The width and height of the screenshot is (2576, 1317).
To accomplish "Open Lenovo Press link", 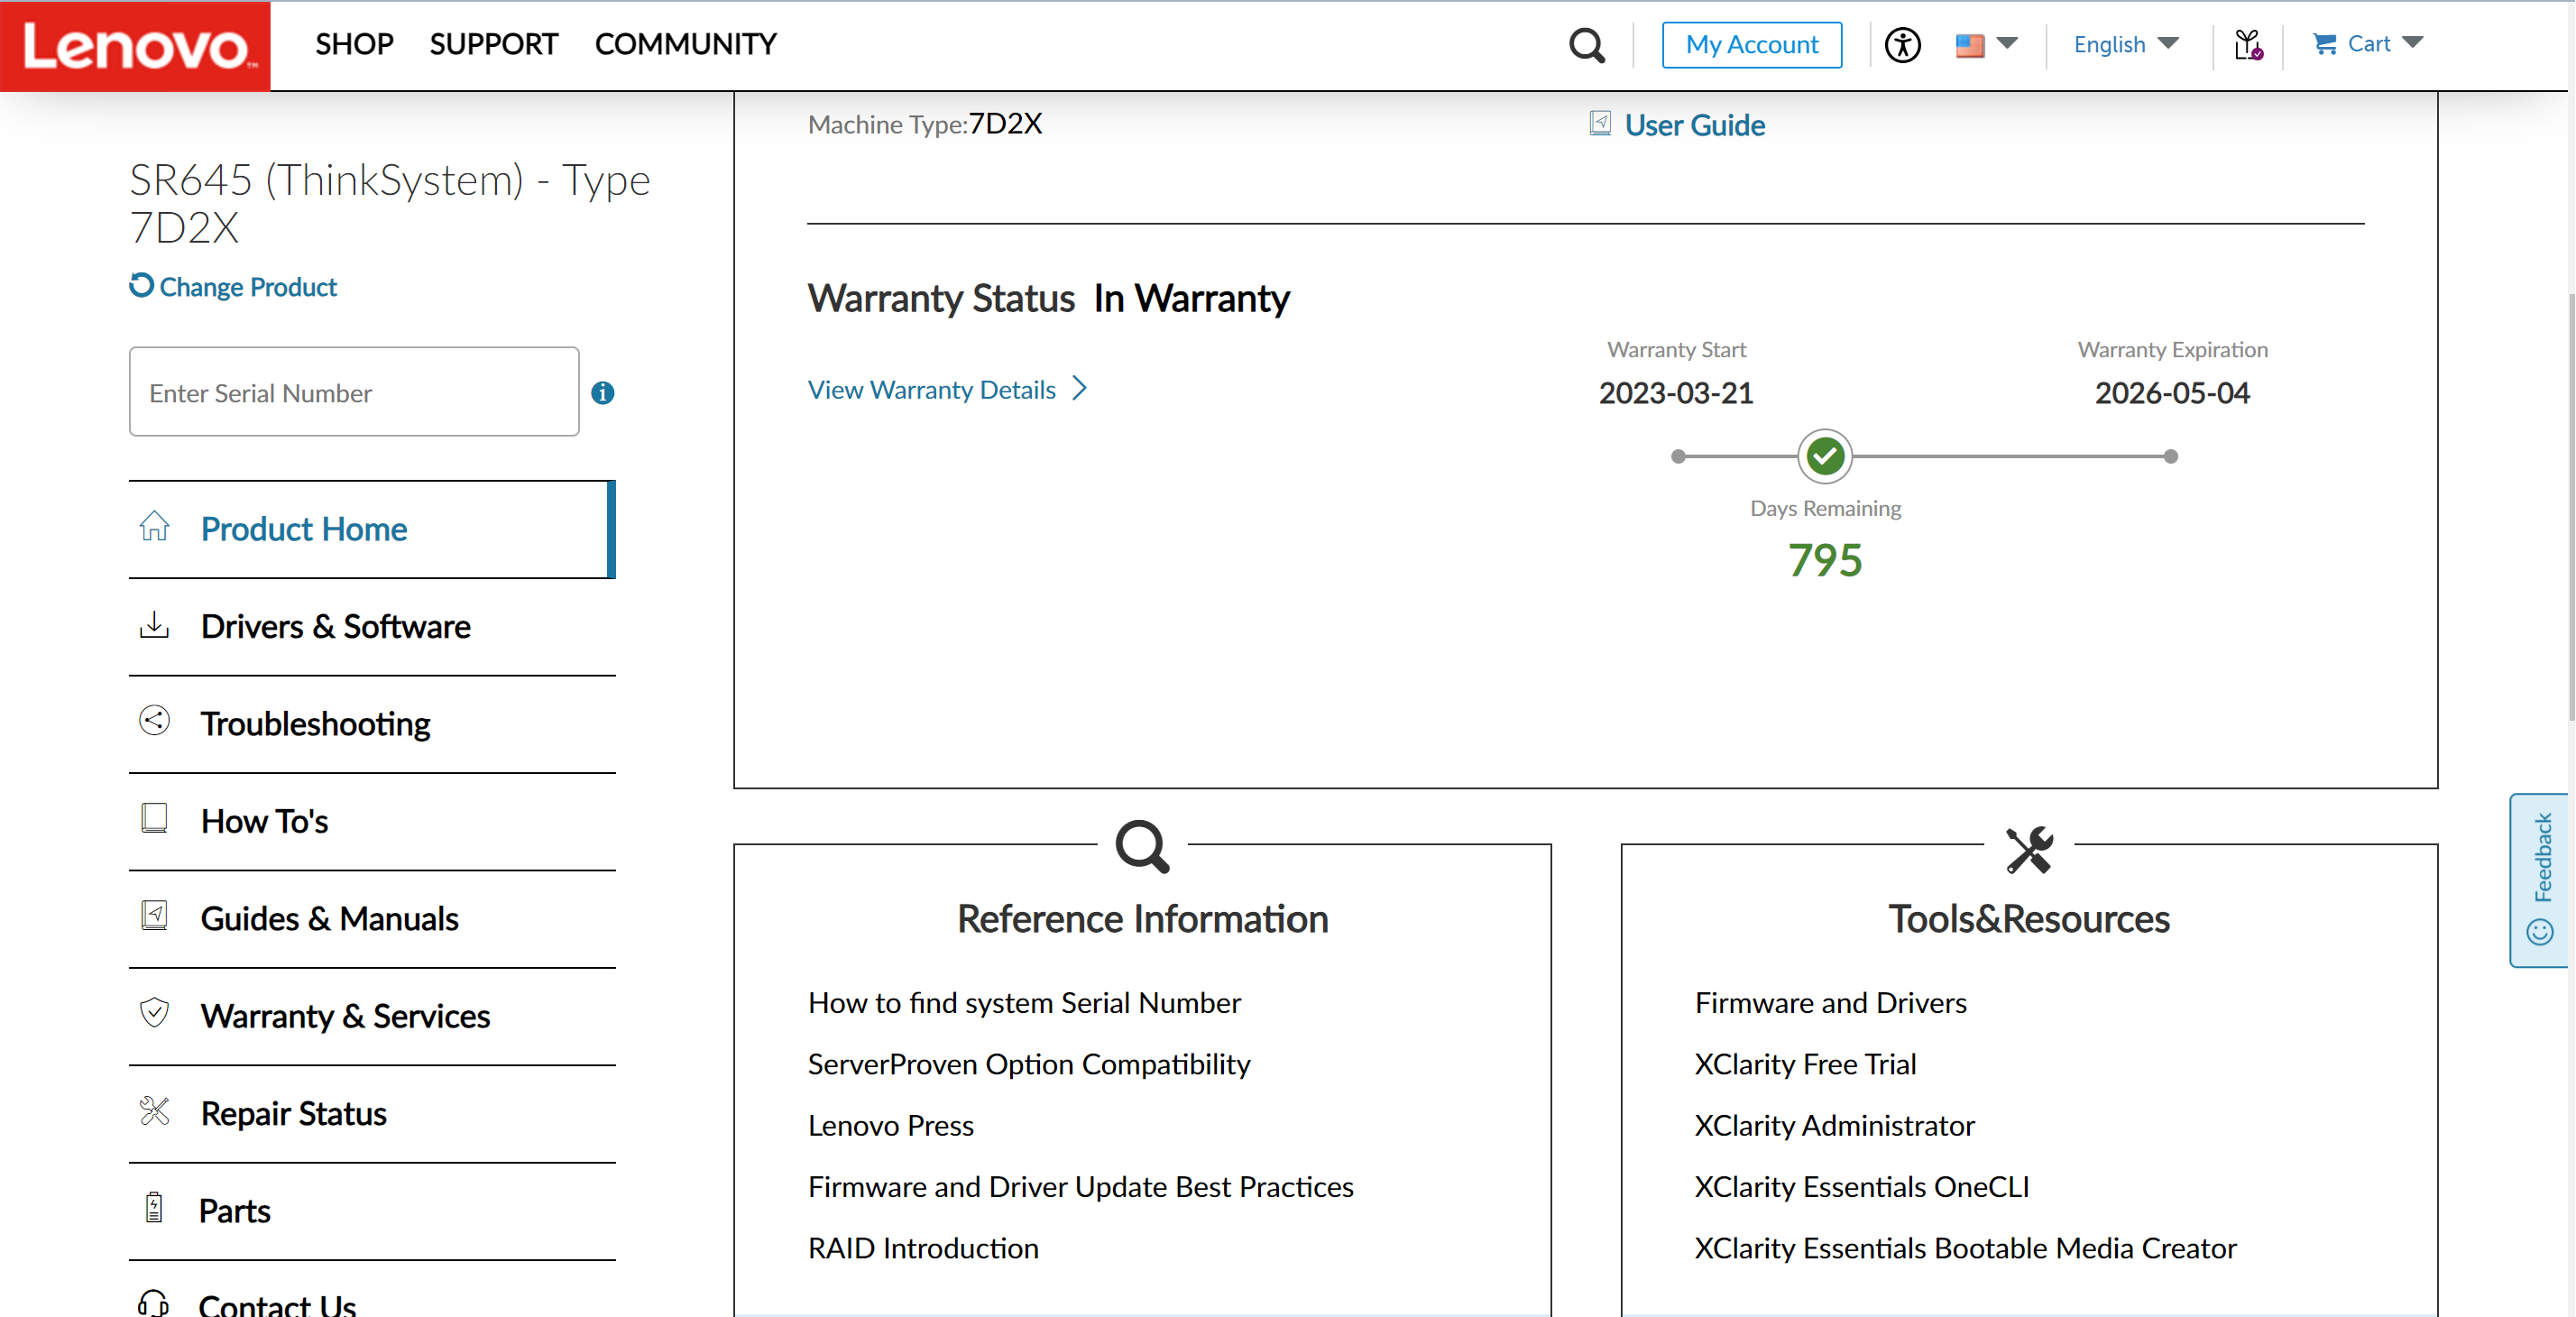I will point(891,1125).
